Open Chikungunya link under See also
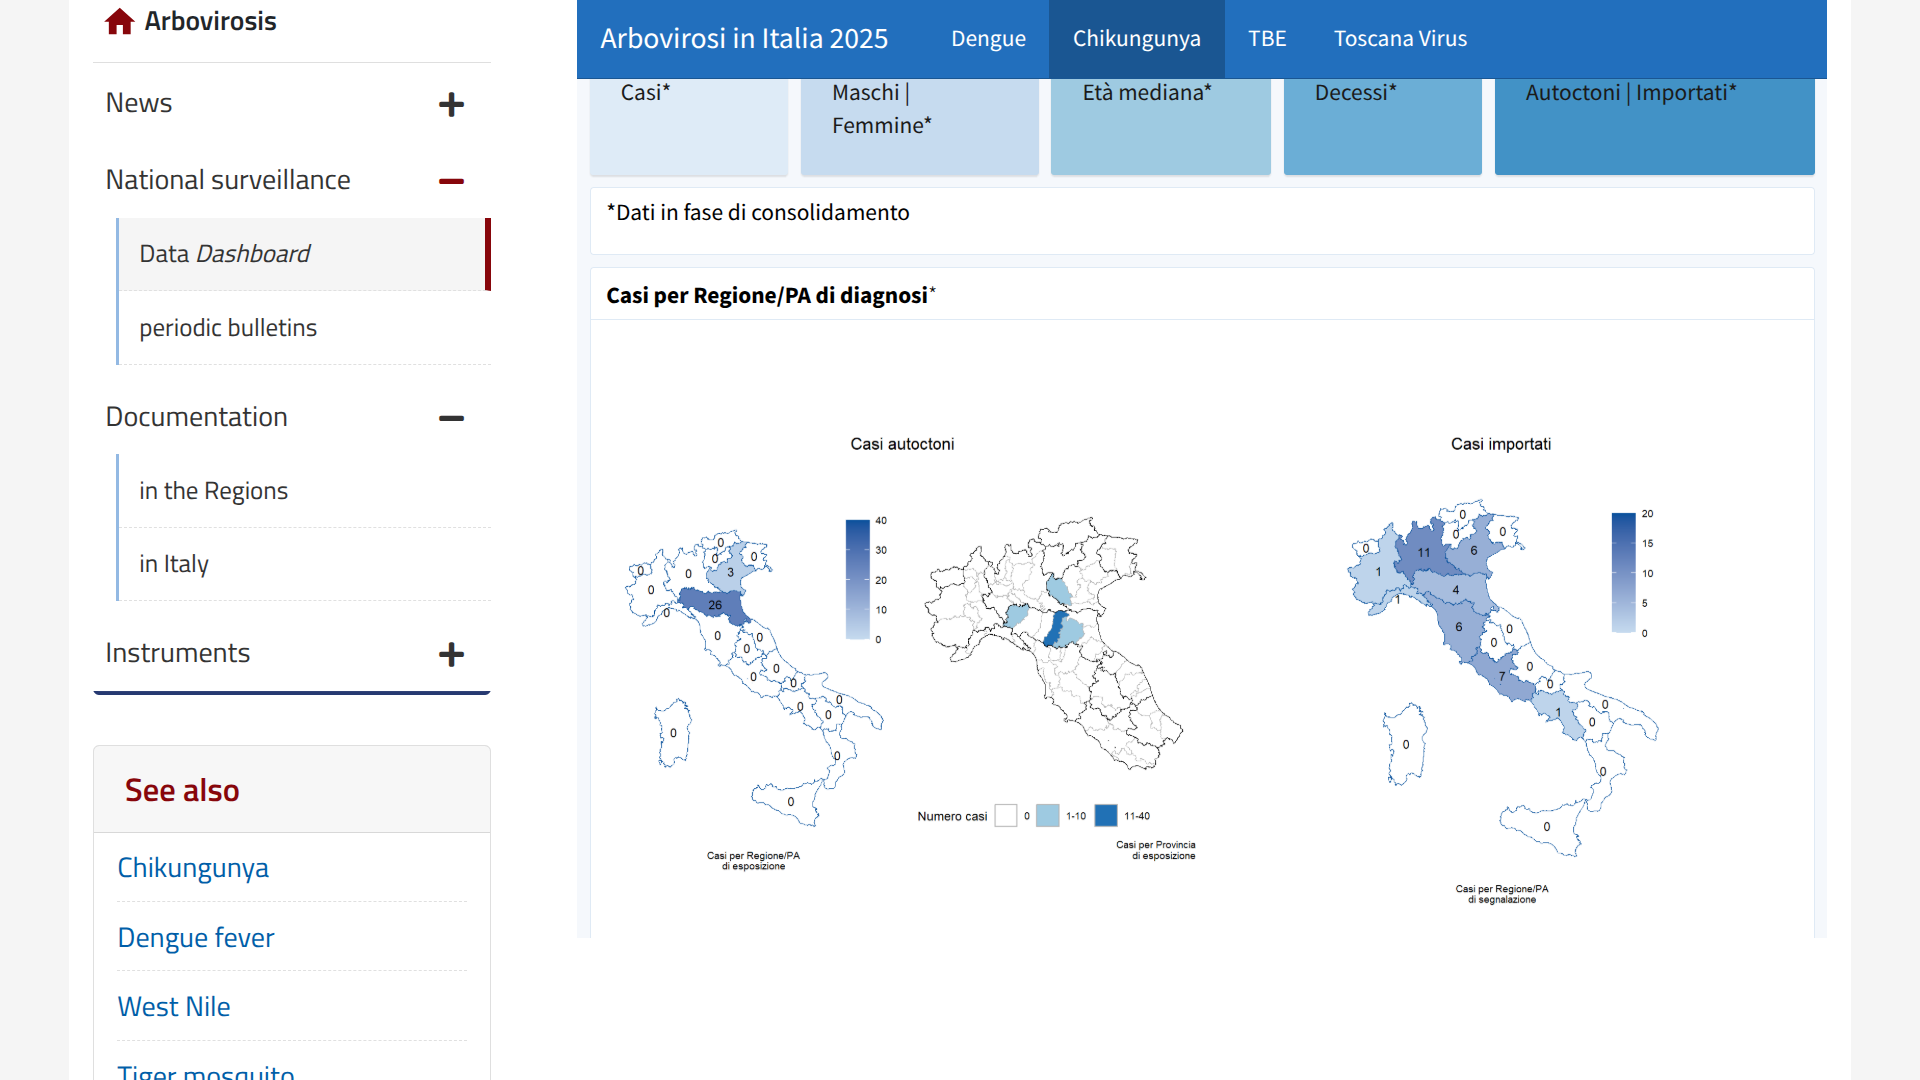The width and height of the screenshot is (1920, 1080). pos(193,868)
